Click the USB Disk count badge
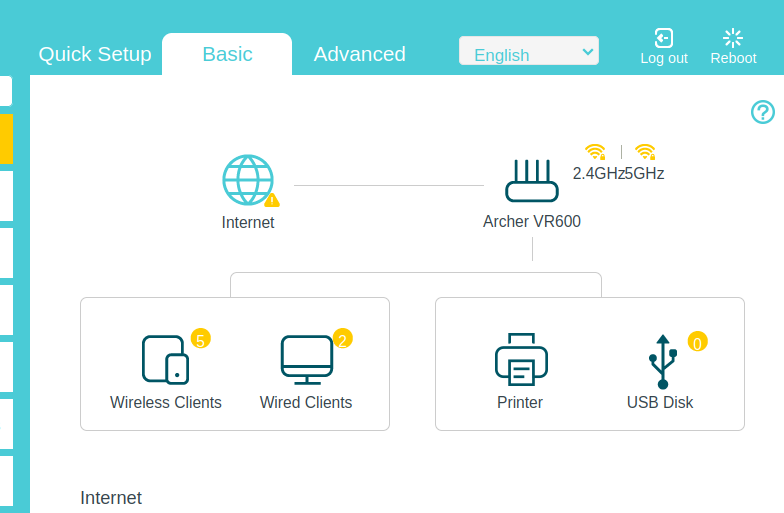 coord(697,342)
